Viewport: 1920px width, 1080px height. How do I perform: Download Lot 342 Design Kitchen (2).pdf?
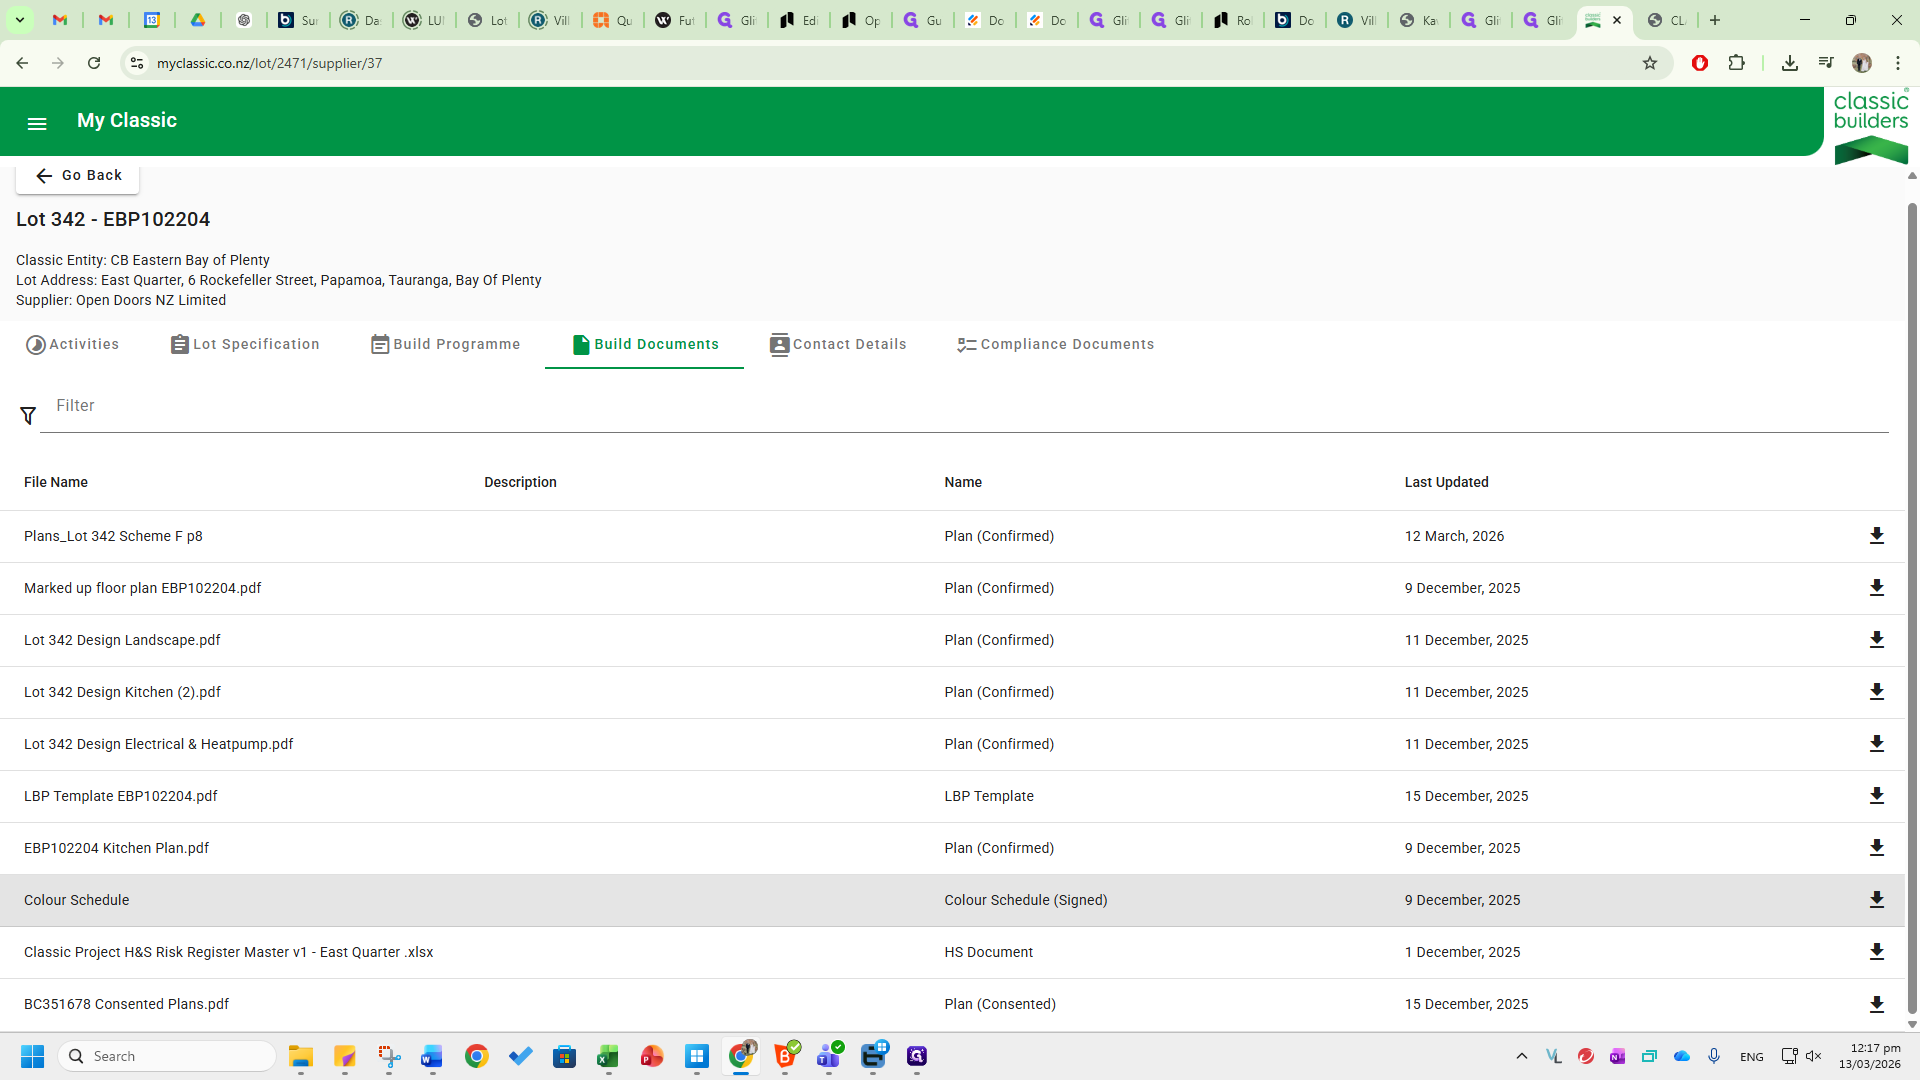pos(1876,692)
